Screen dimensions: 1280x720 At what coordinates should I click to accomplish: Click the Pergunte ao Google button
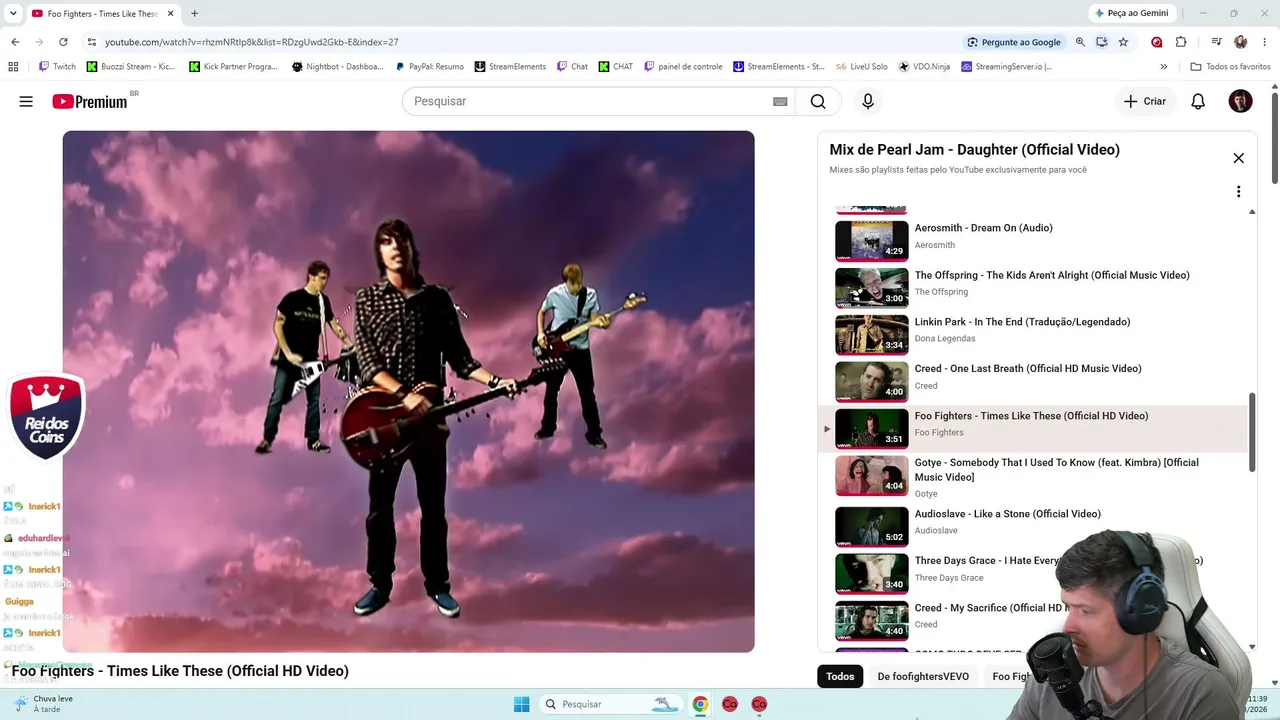[x=1014, y=42]
